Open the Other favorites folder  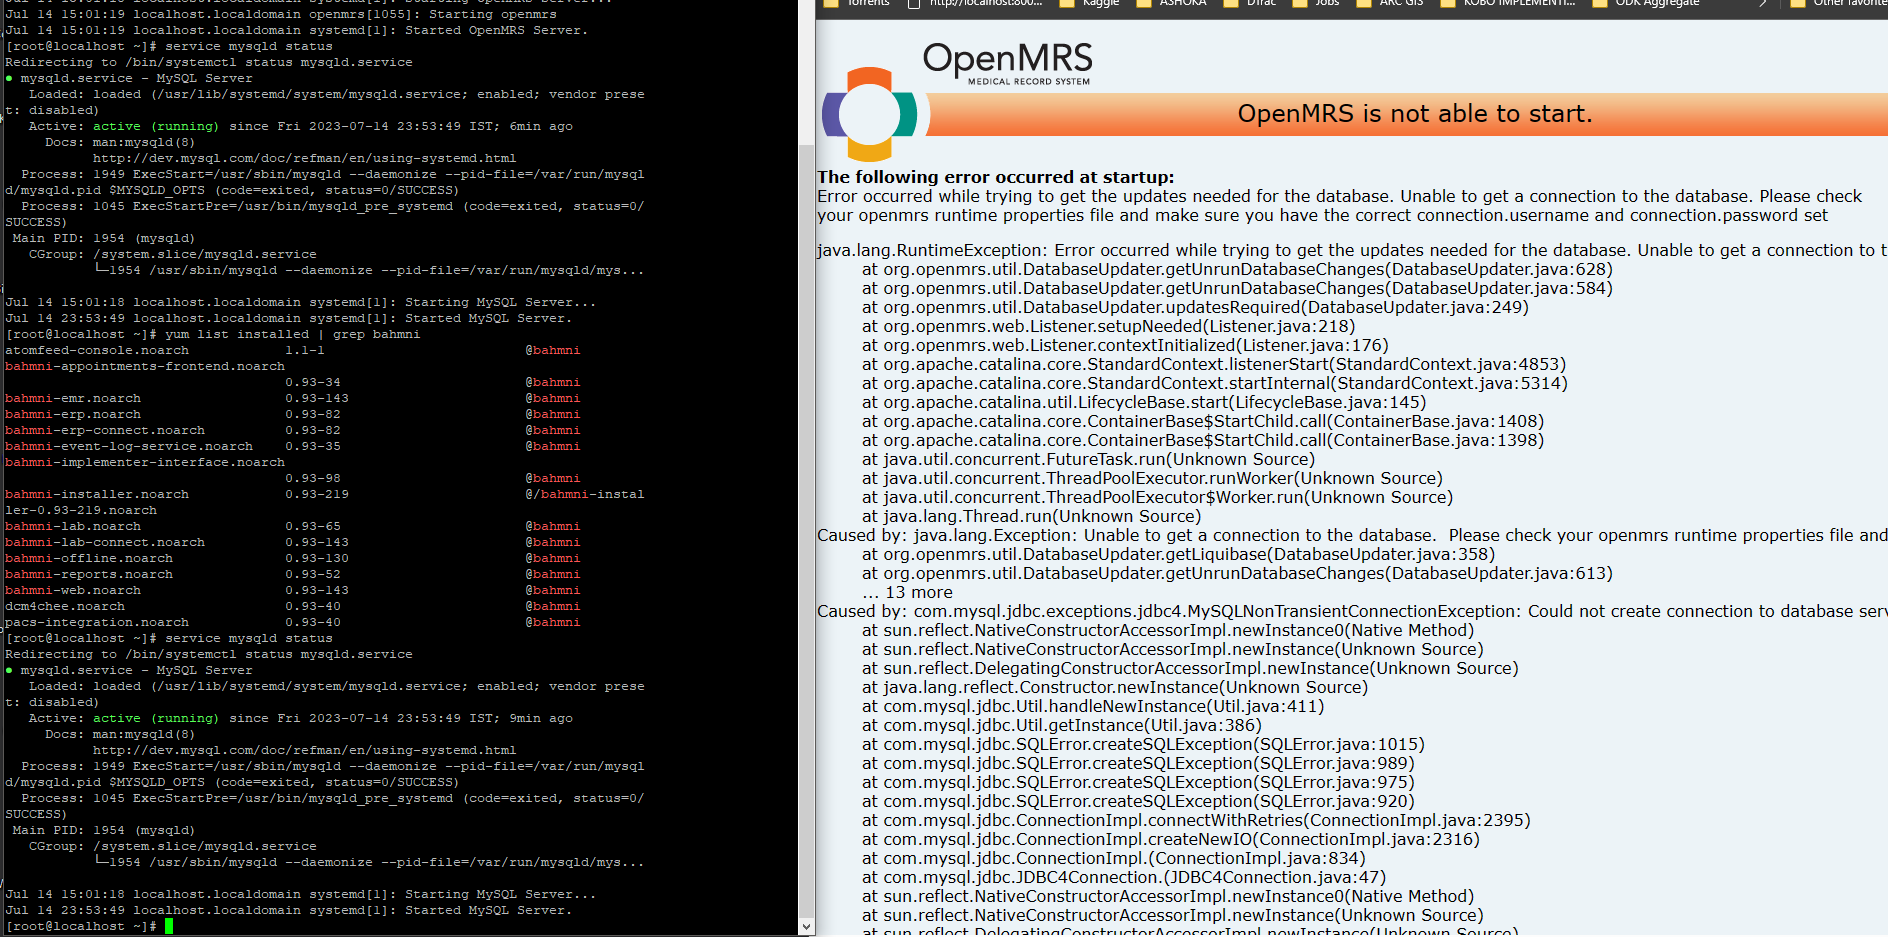tap(1838, 3)
